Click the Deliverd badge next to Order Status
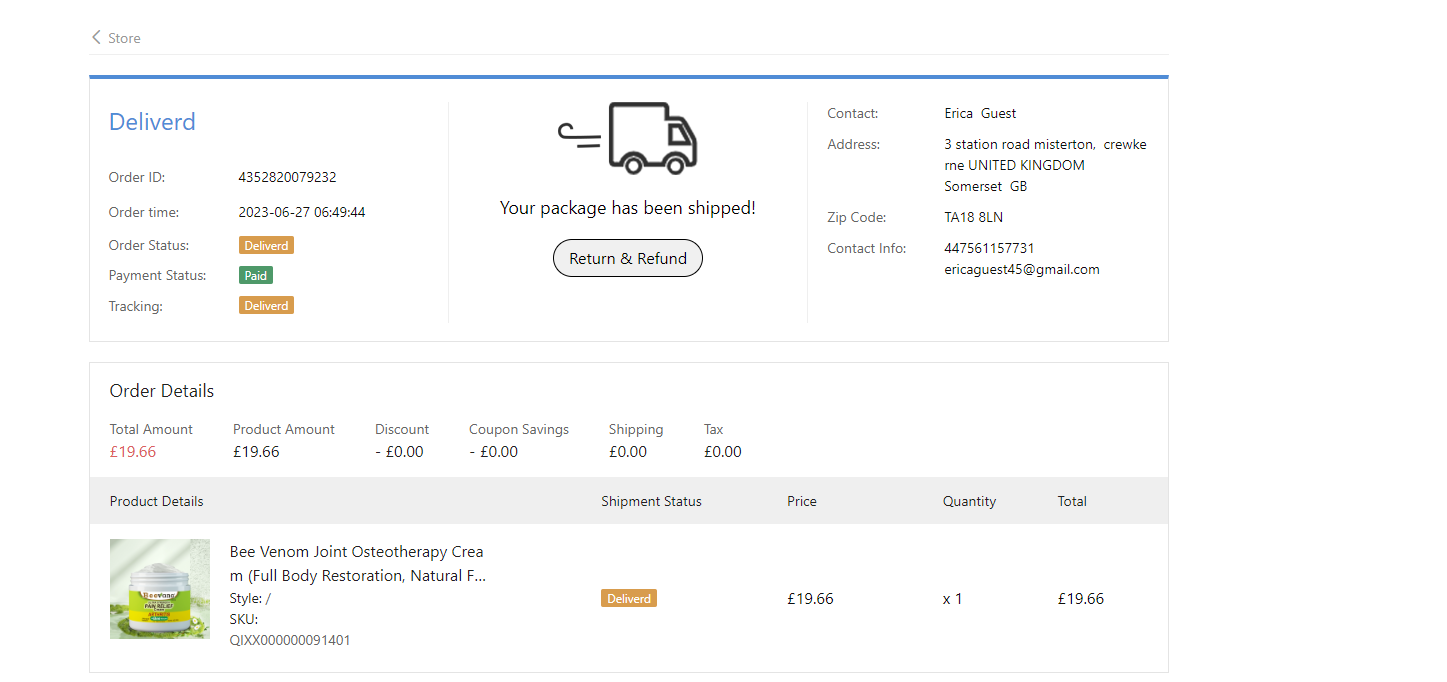 tap(266, 245)
